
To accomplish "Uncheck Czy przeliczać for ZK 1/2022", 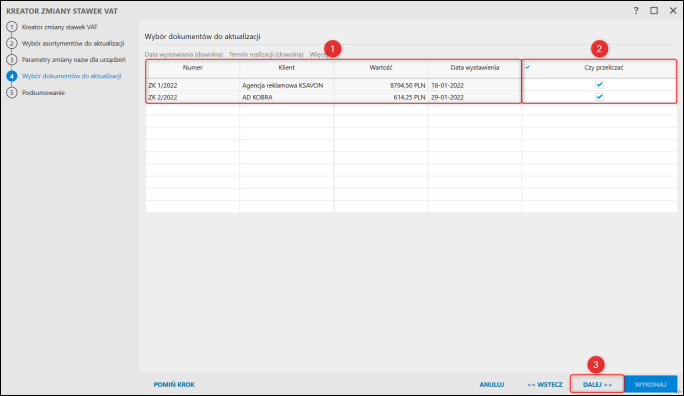I will tap(599, 85).
